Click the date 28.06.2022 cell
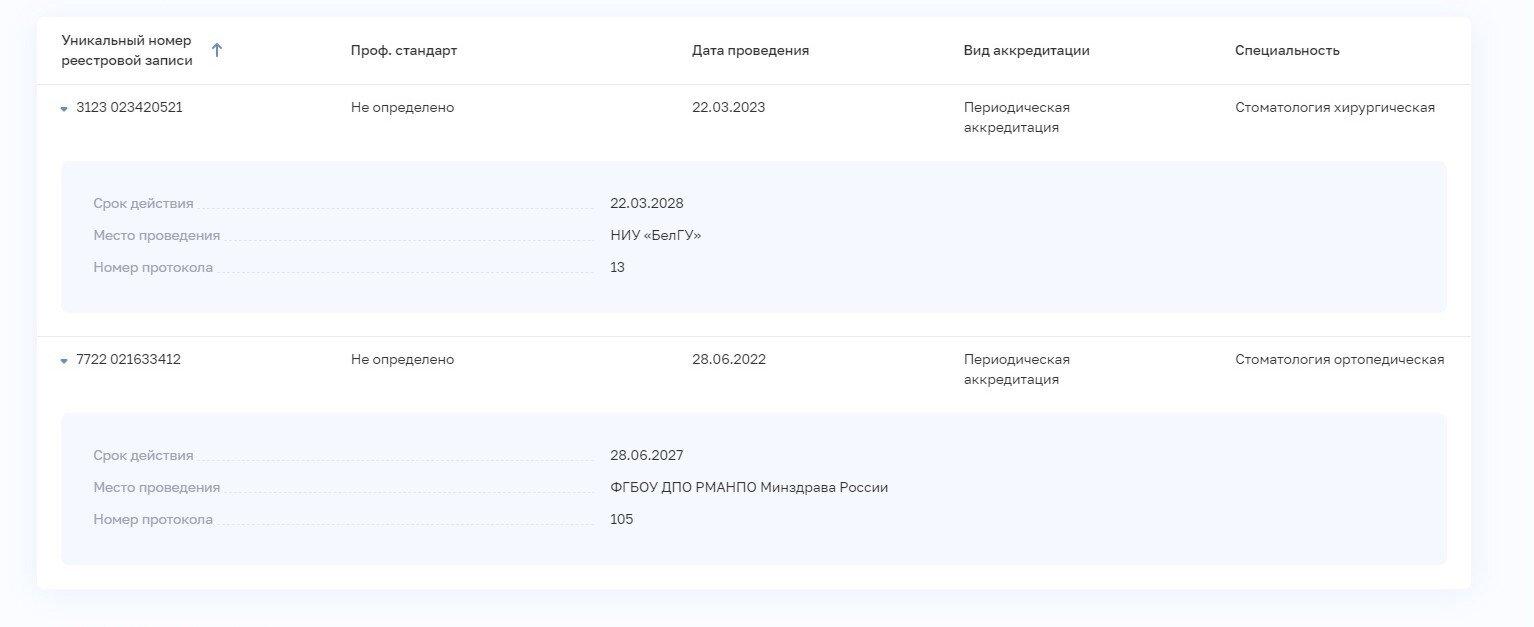Image resolution: width=1534 pixels, height=627 pixels. click(x=729, y=359)
